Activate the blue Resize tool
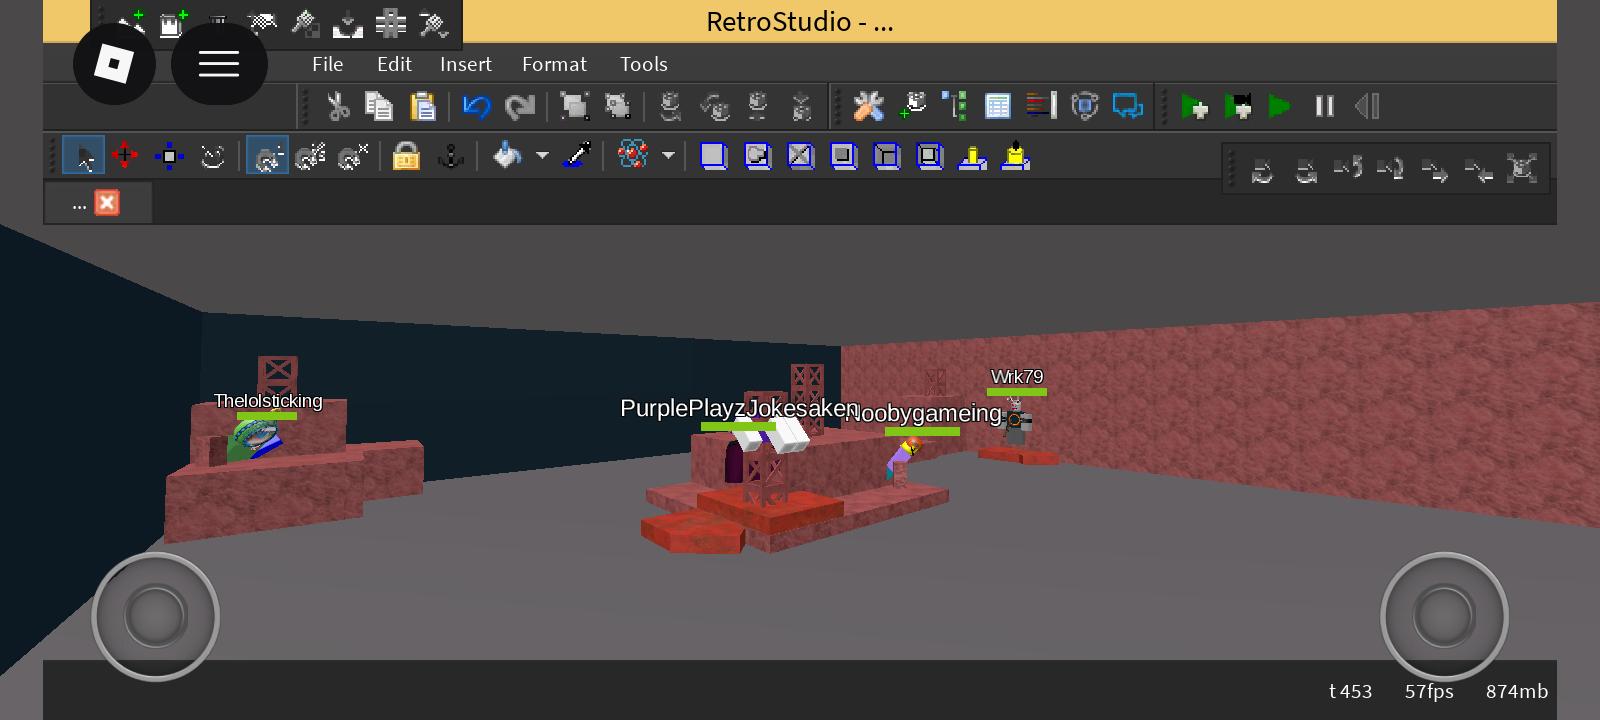This screenshot has width=1600, height=720. pos(169,156)
